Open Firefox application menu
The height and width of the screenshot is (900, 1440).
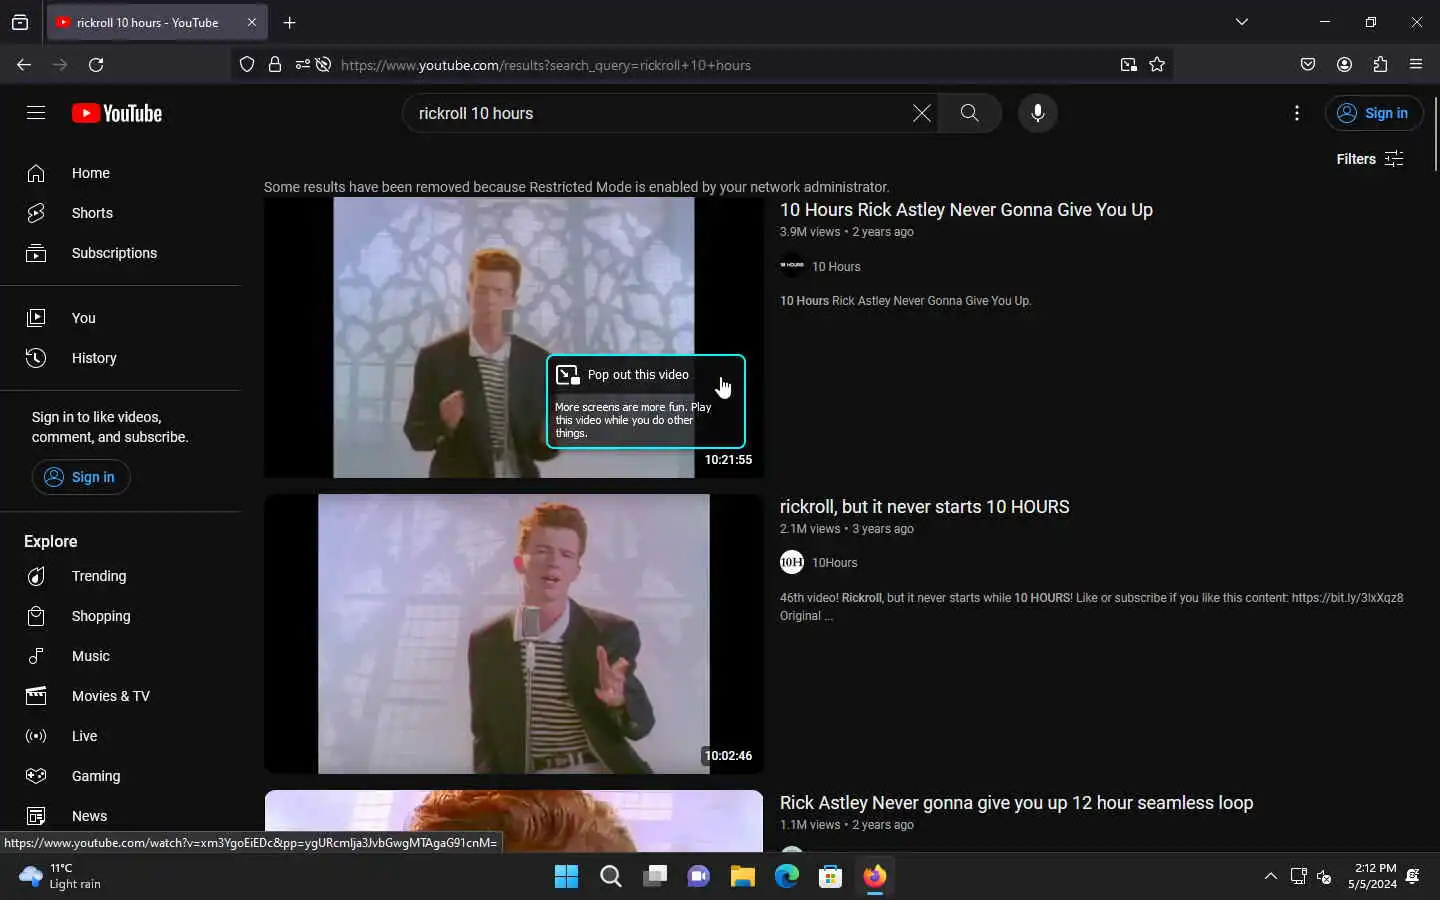point(1416,65)
